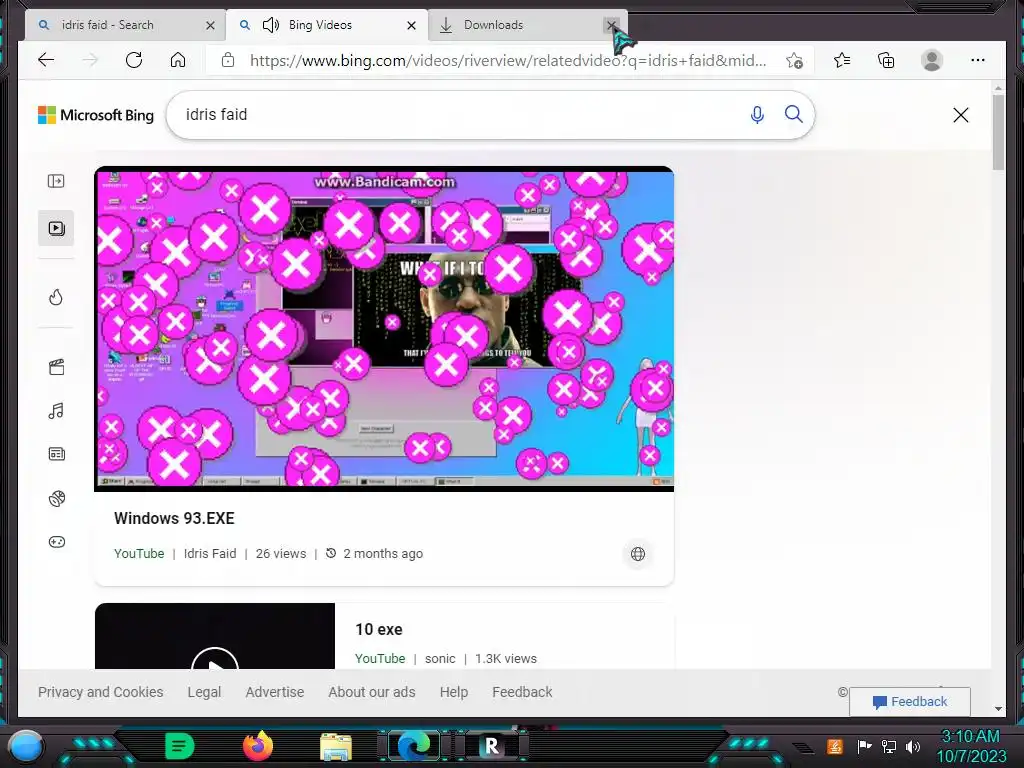Open the Action Center flag icon
Image resolution: width=1024 pixels, height=768 pixels.
(x=864, y=746)
